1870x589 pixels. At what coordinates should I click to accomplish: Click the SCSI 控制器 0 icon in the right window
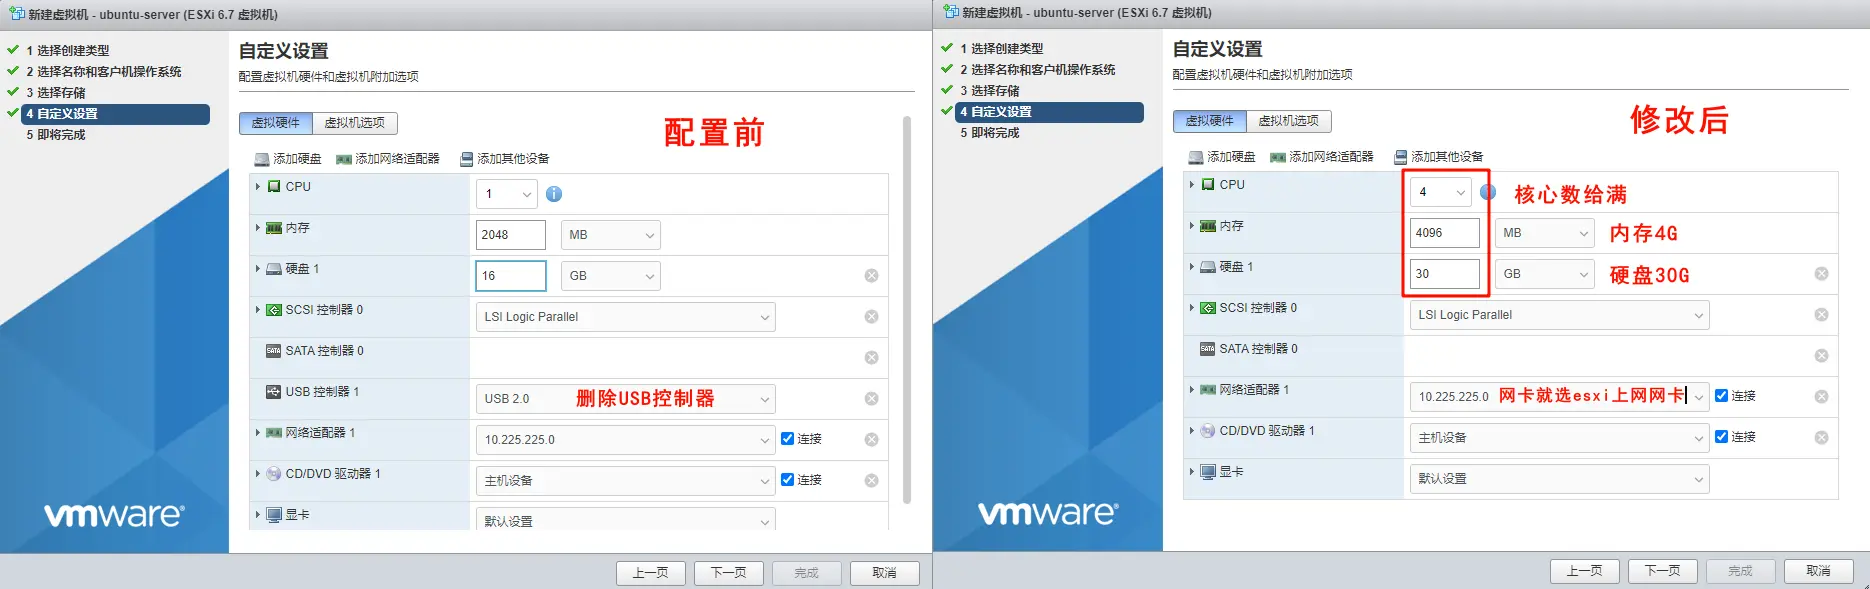tap(1207, 308)
